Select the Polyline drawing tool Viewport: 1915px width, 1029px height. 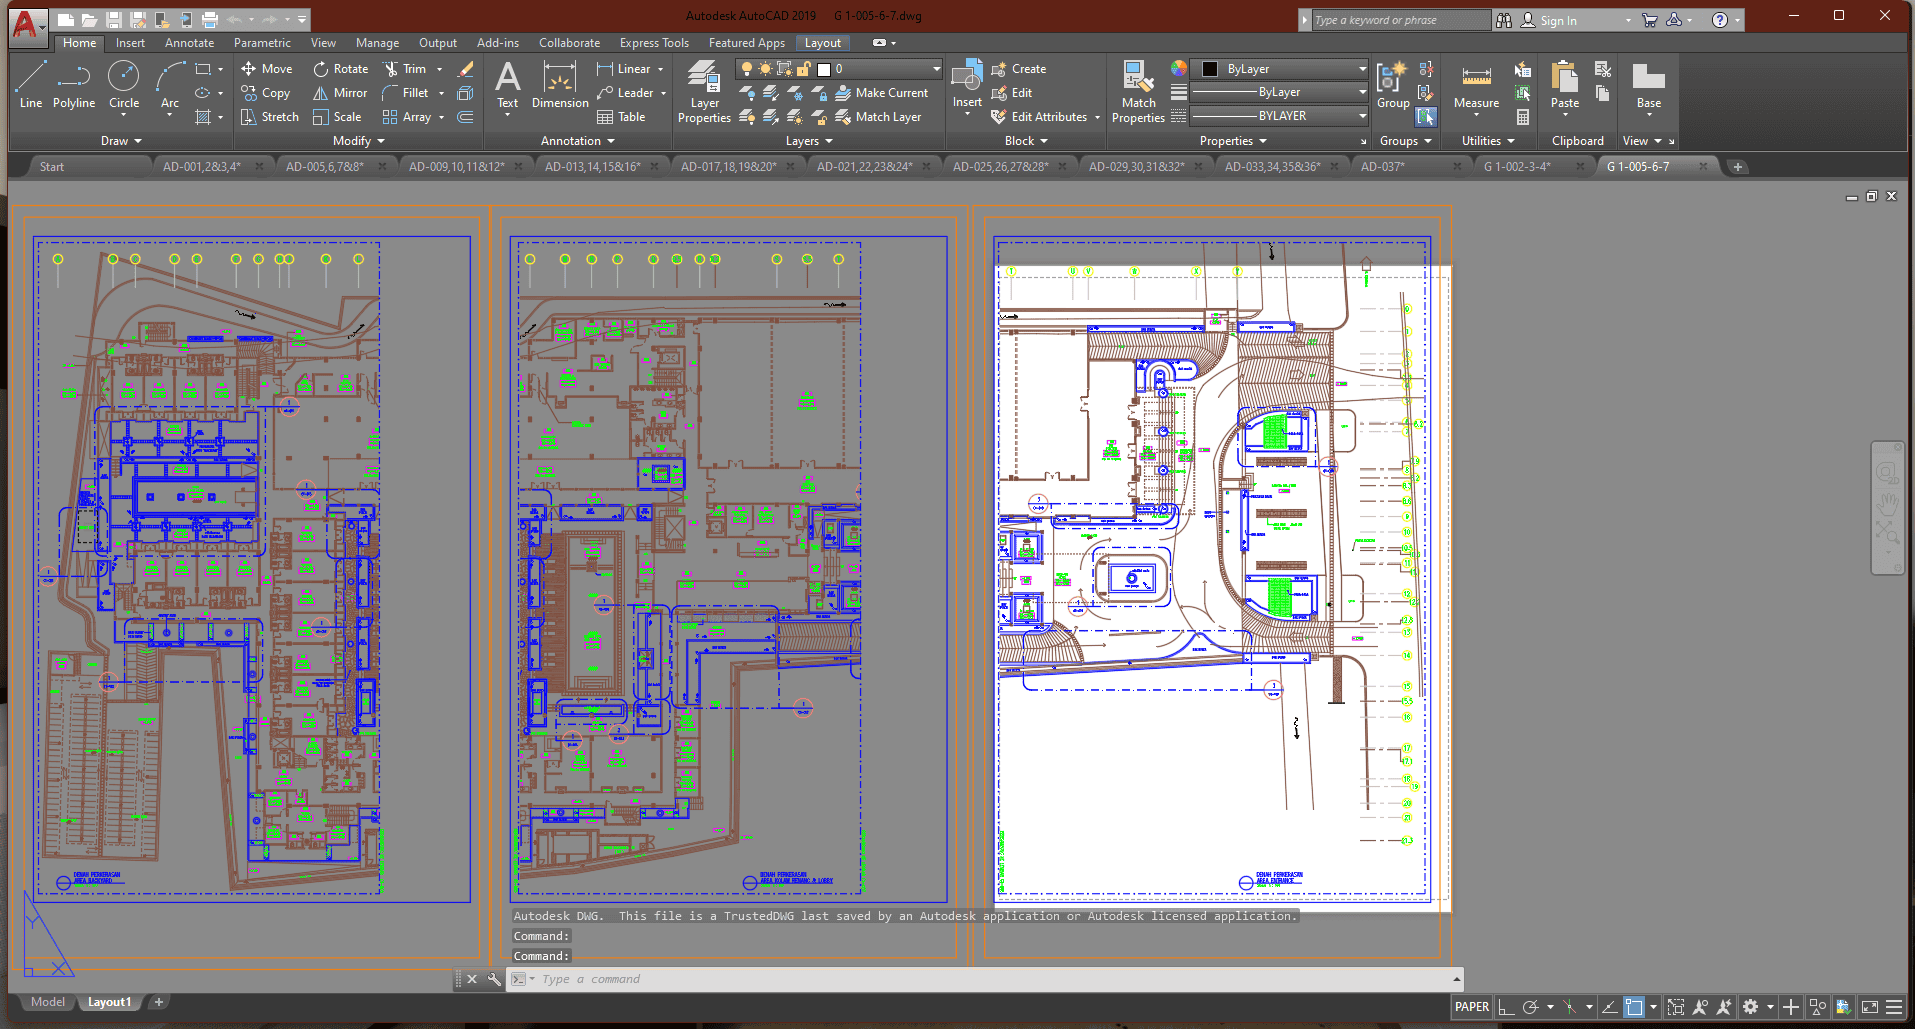[x=74, y=84]
